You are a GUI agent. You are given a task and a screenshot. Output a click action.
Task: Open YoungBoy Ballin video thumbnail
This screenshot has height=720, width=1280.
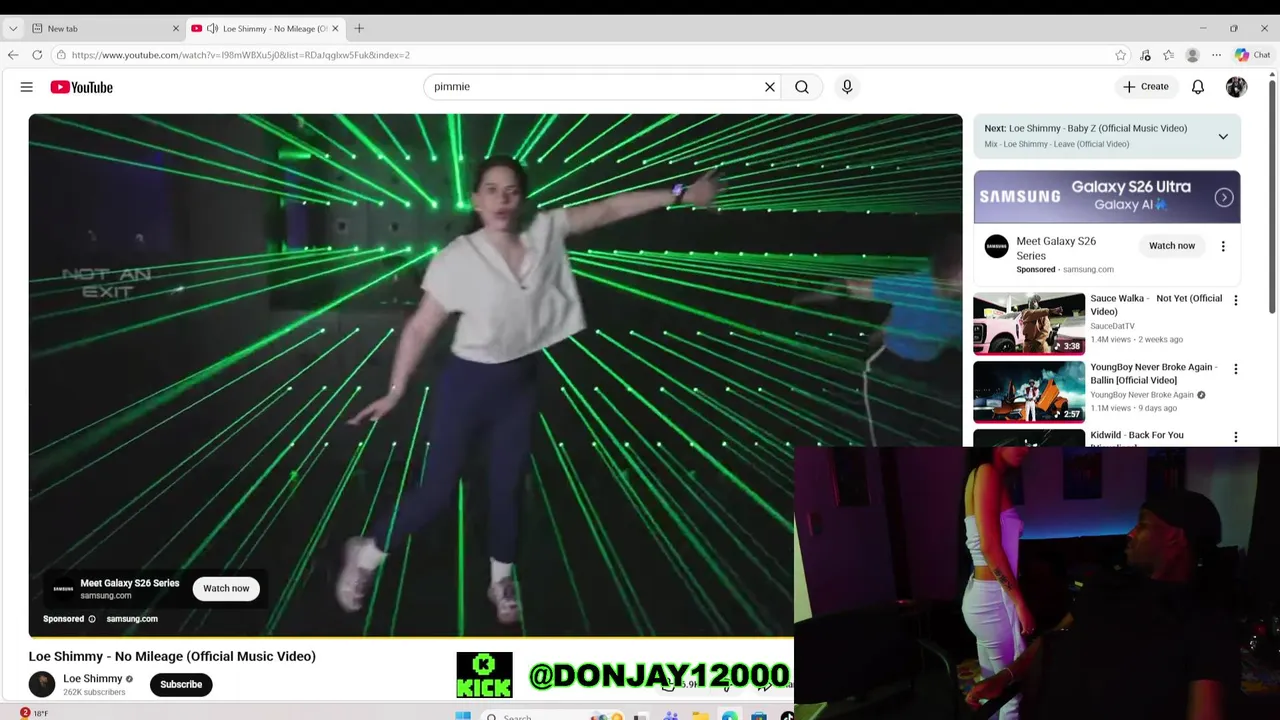tap(1029, 392)
